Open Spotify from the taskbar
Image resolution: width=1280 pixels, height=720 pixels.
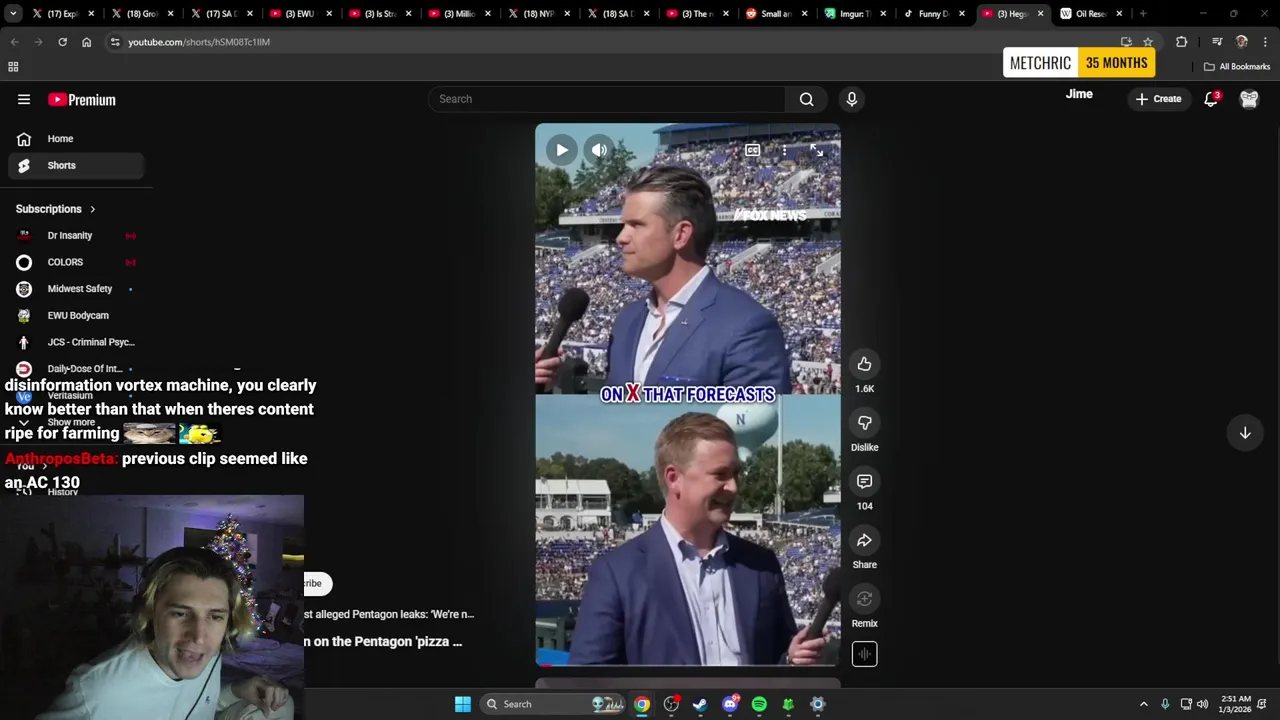(x=759, y=704)
